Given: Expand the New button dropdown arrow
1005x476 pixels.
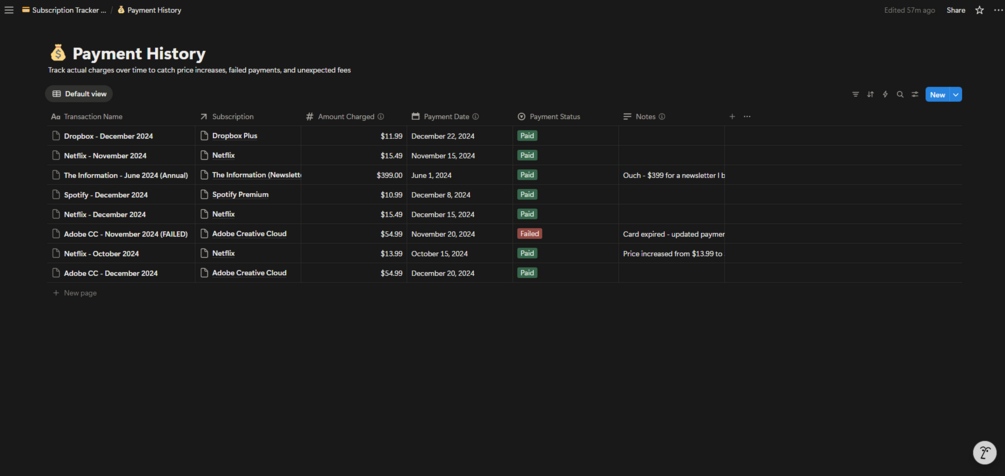Looking at the screenshot, I should coord(956,94).
